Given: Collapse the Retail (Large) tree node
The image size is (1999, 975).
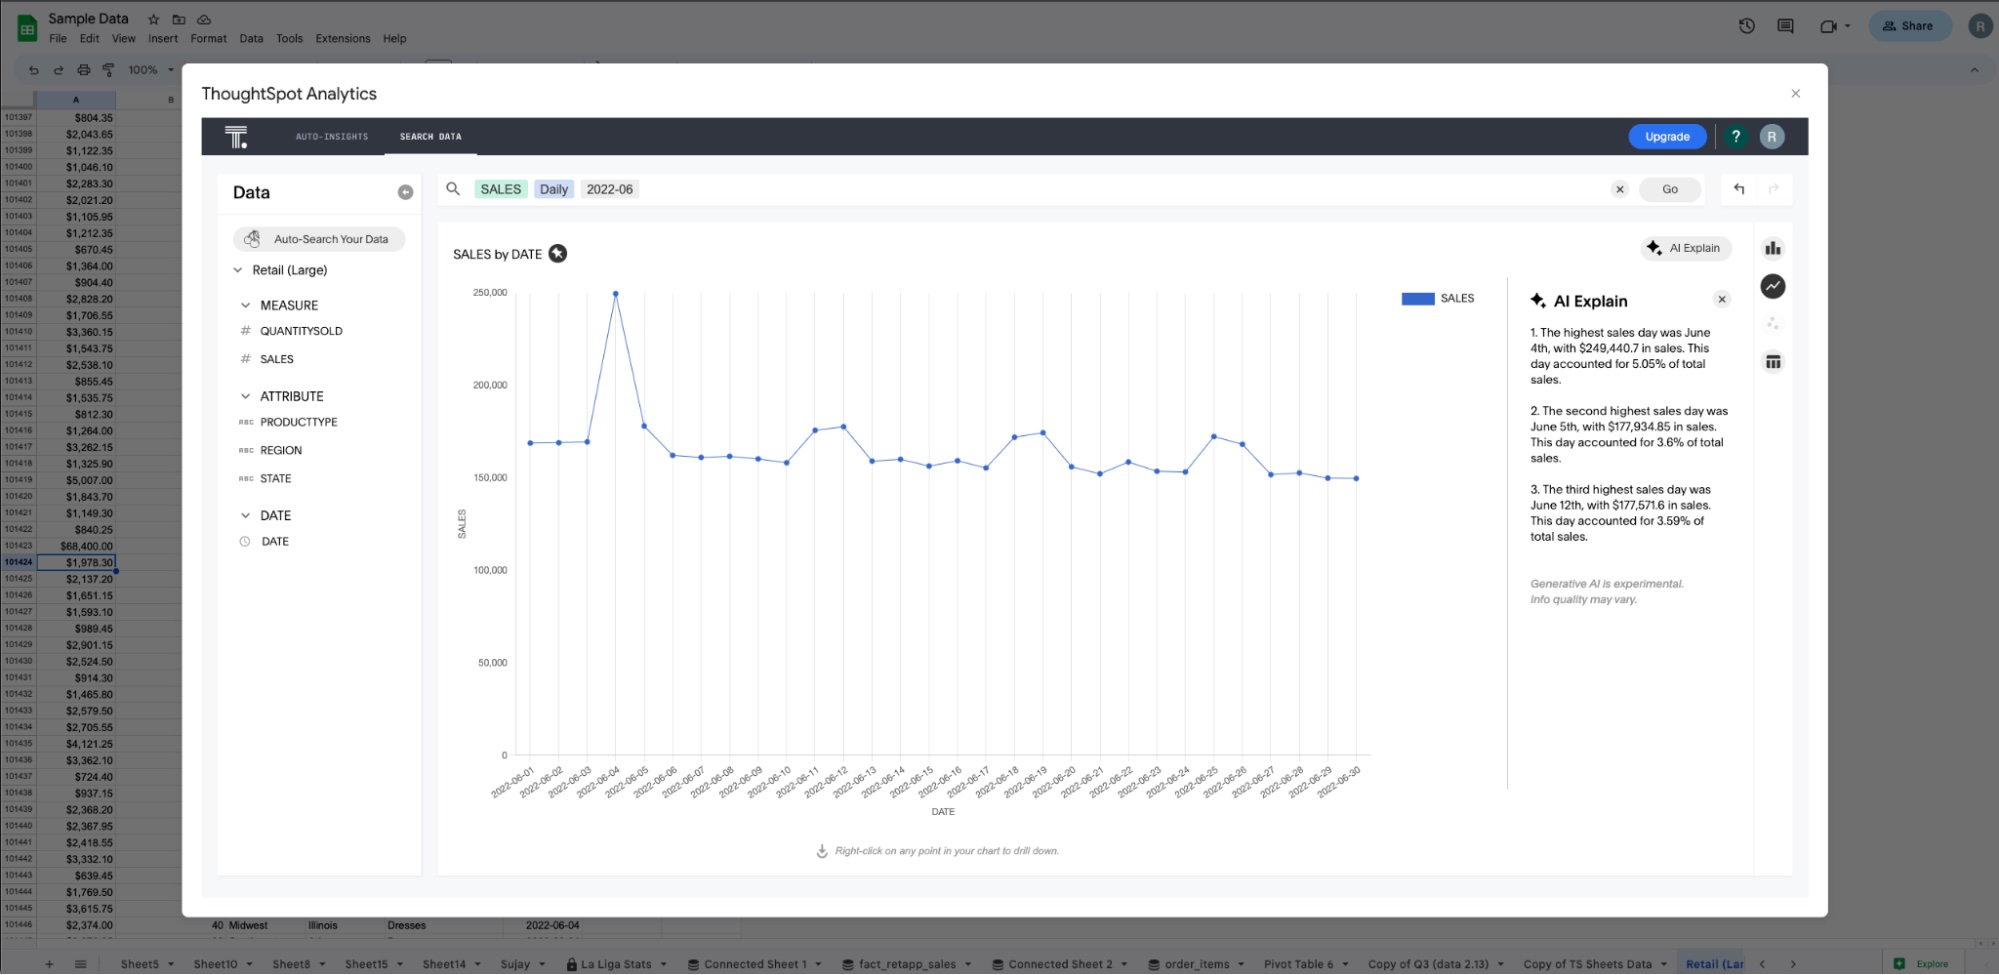Looking at the screenshot, I should point(238,270).
